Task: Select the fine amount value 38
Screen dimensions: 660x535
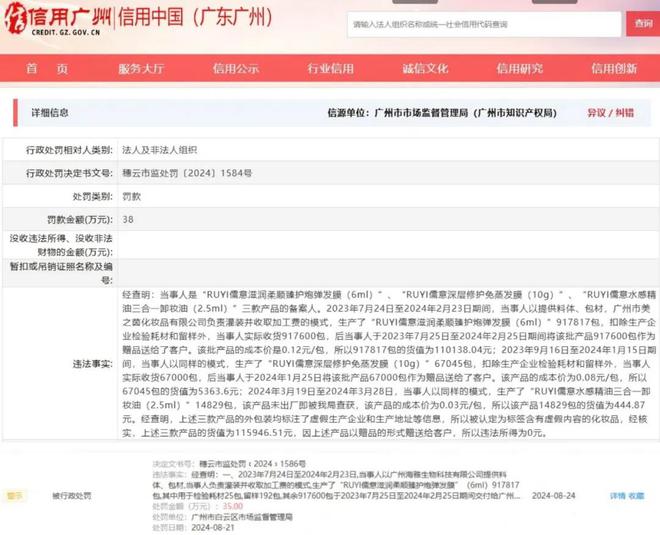Action: [128, 219]
